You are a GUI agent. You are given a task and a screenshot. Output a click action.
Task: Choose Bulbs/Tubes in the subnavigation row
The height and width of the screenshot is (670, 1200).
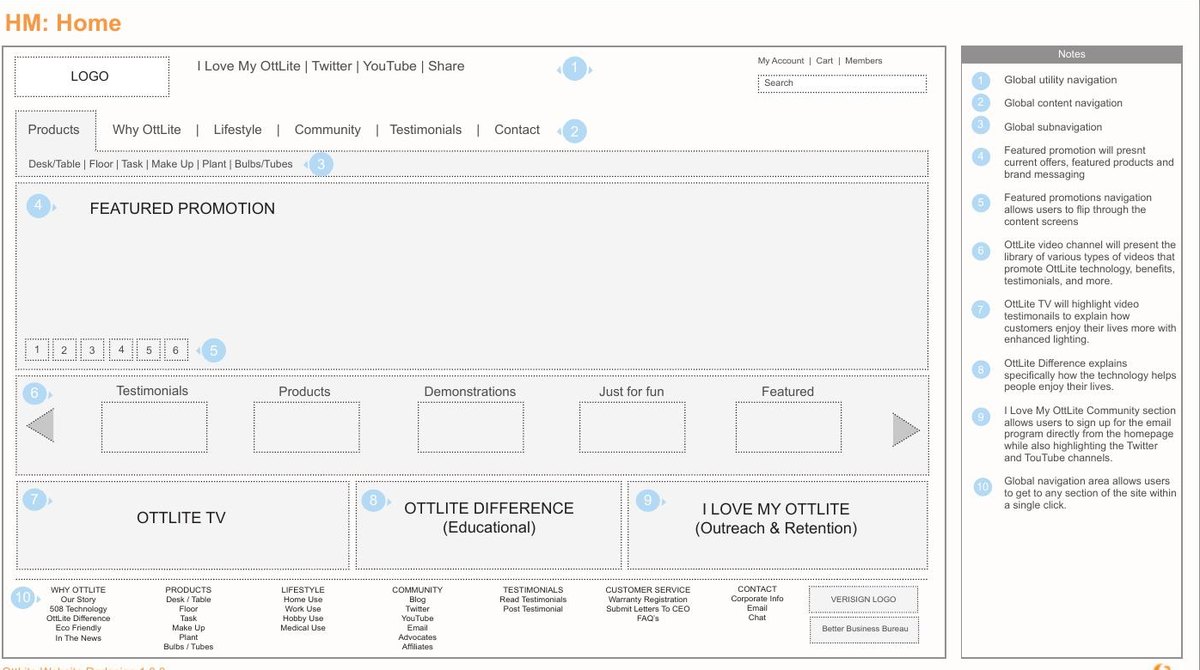pos(264,164)
